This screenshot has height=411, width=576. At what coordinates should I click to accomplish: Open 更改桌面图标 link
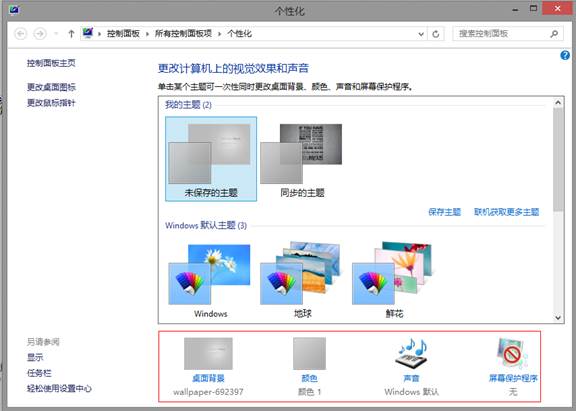(x=51, y=87)
